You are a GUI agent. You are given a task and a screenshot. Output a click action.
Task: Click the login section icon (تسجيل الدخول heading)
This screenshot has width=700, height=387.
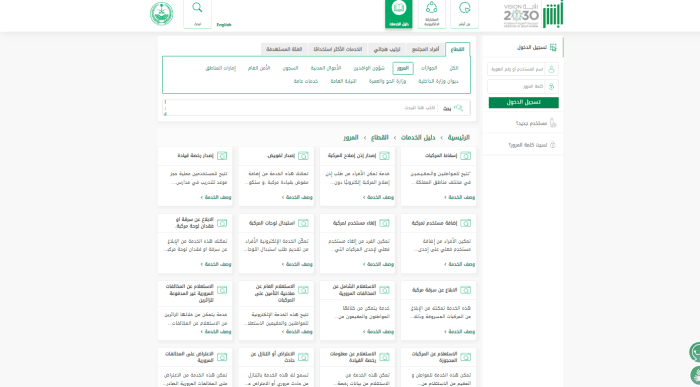tap(554, 47)
